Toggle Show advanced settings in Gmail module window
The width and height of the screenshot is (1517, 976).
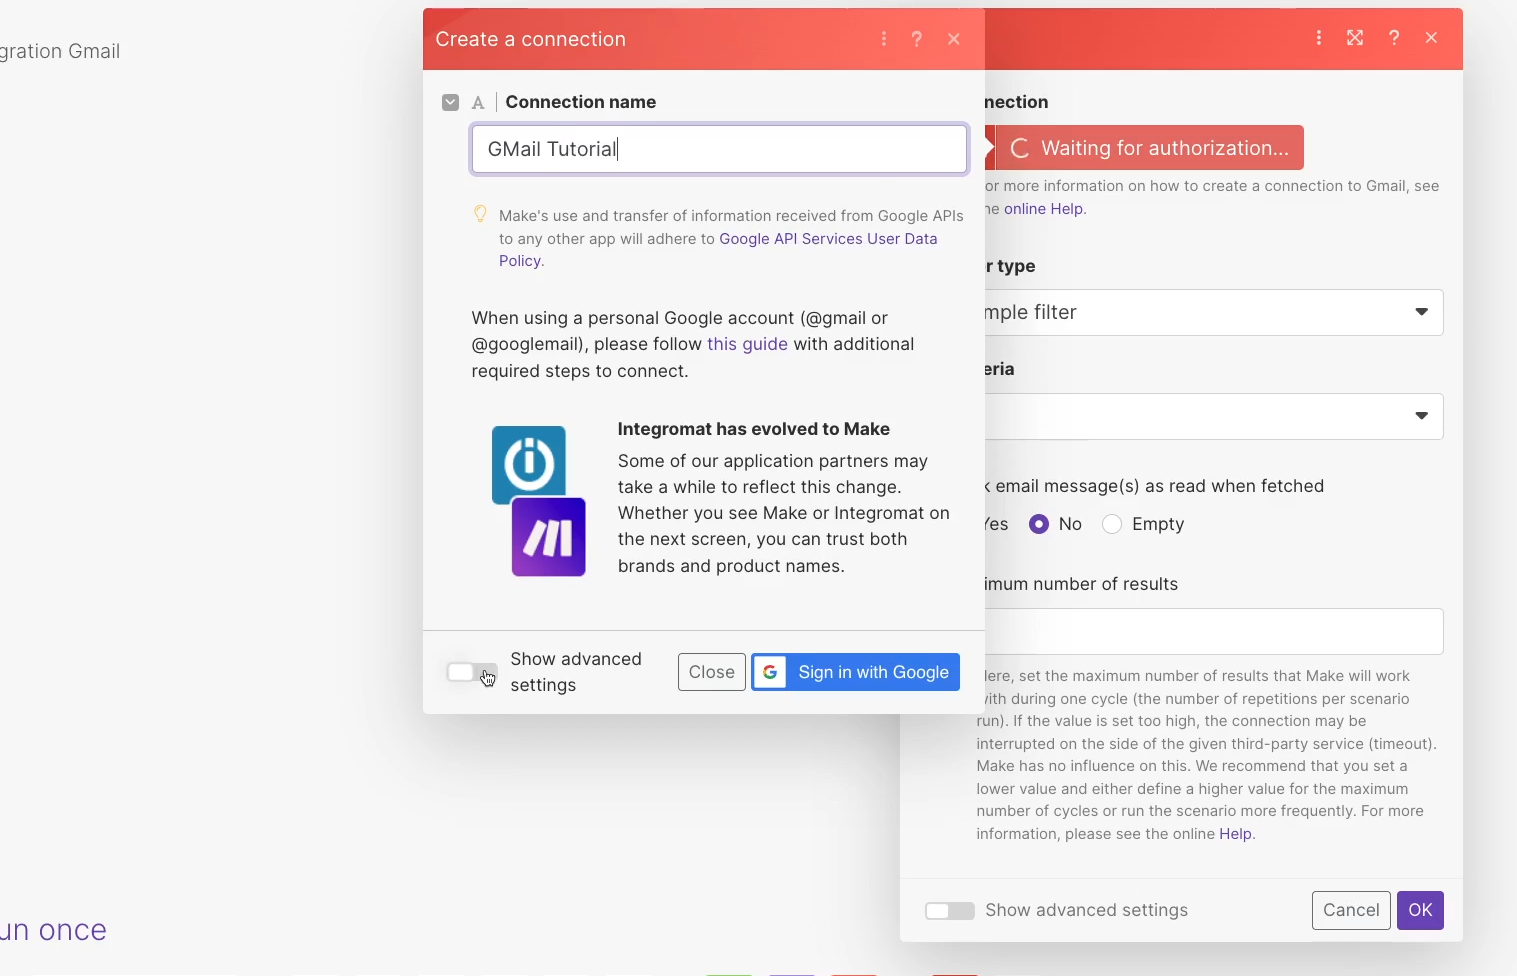click(x=949, y=911)
